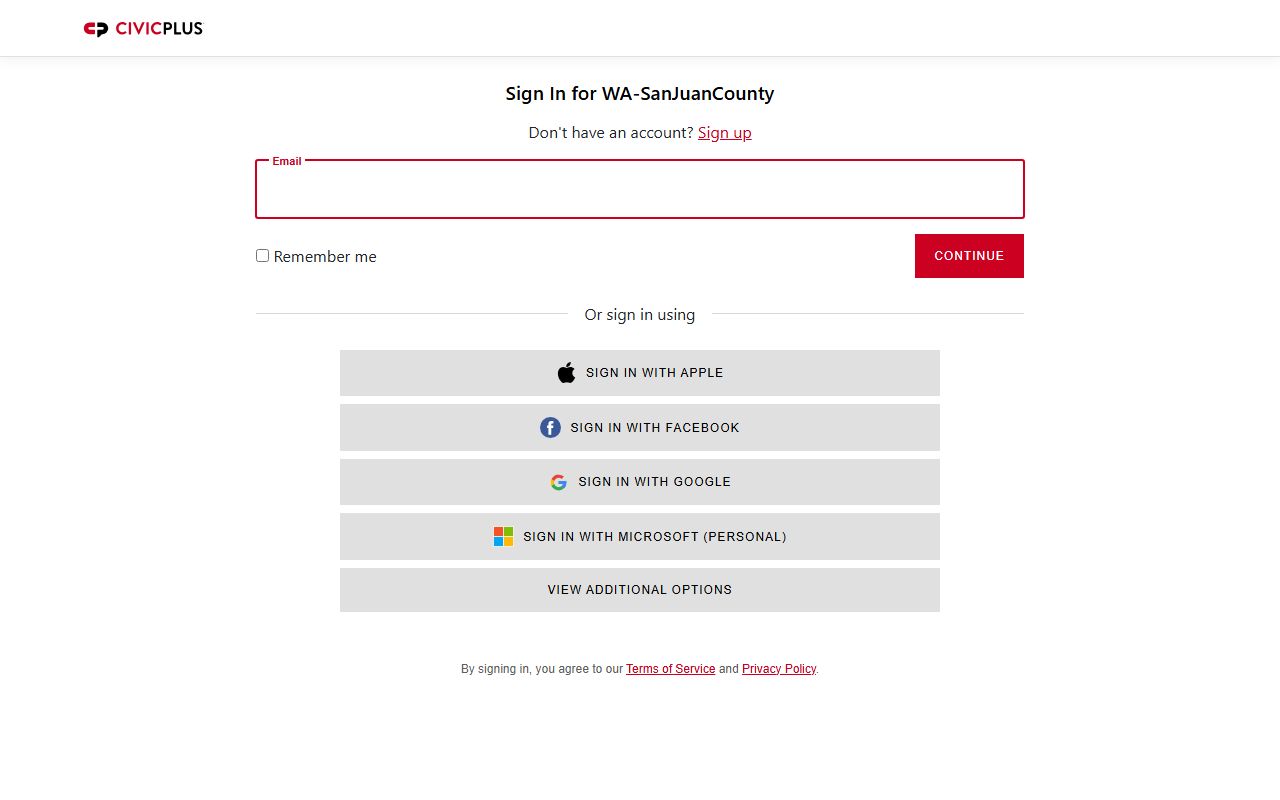Screen dimensions: 1280x800
Task: Open the Privacy Policy link
Action: [x=779, y=669]
